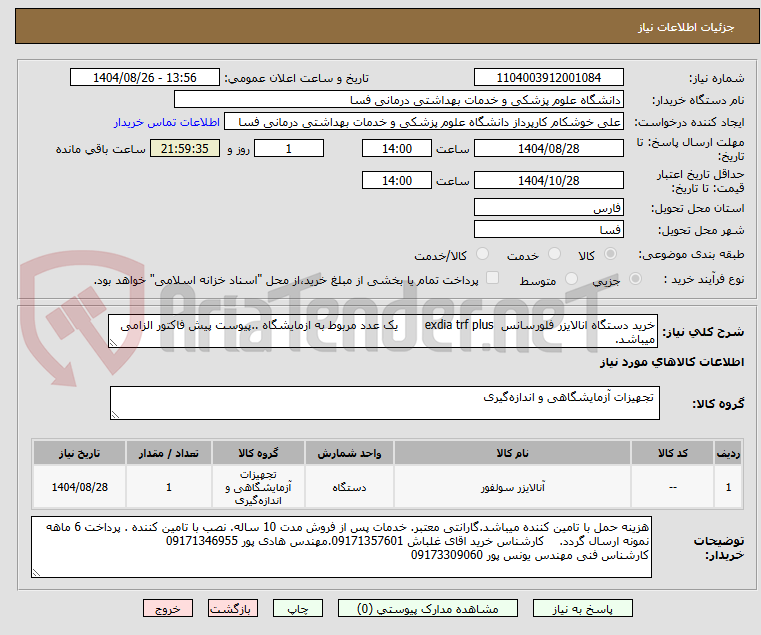This screenshot has height=635, width=761.
Task: Click the شرح کلی نیاز description text area
Action: point(382,331)
